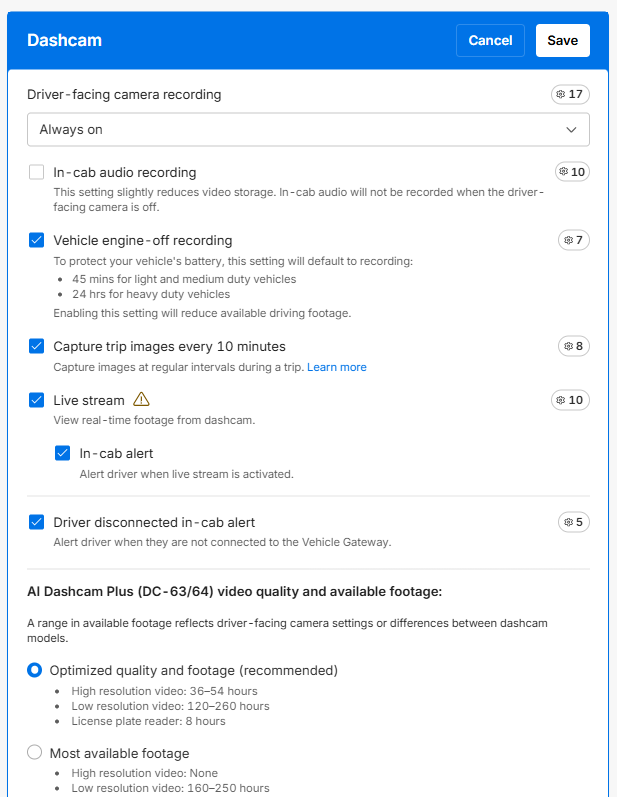Uncheck Vehicle engine-off recording
617x797 pixels.
click(x=37, y=240)
